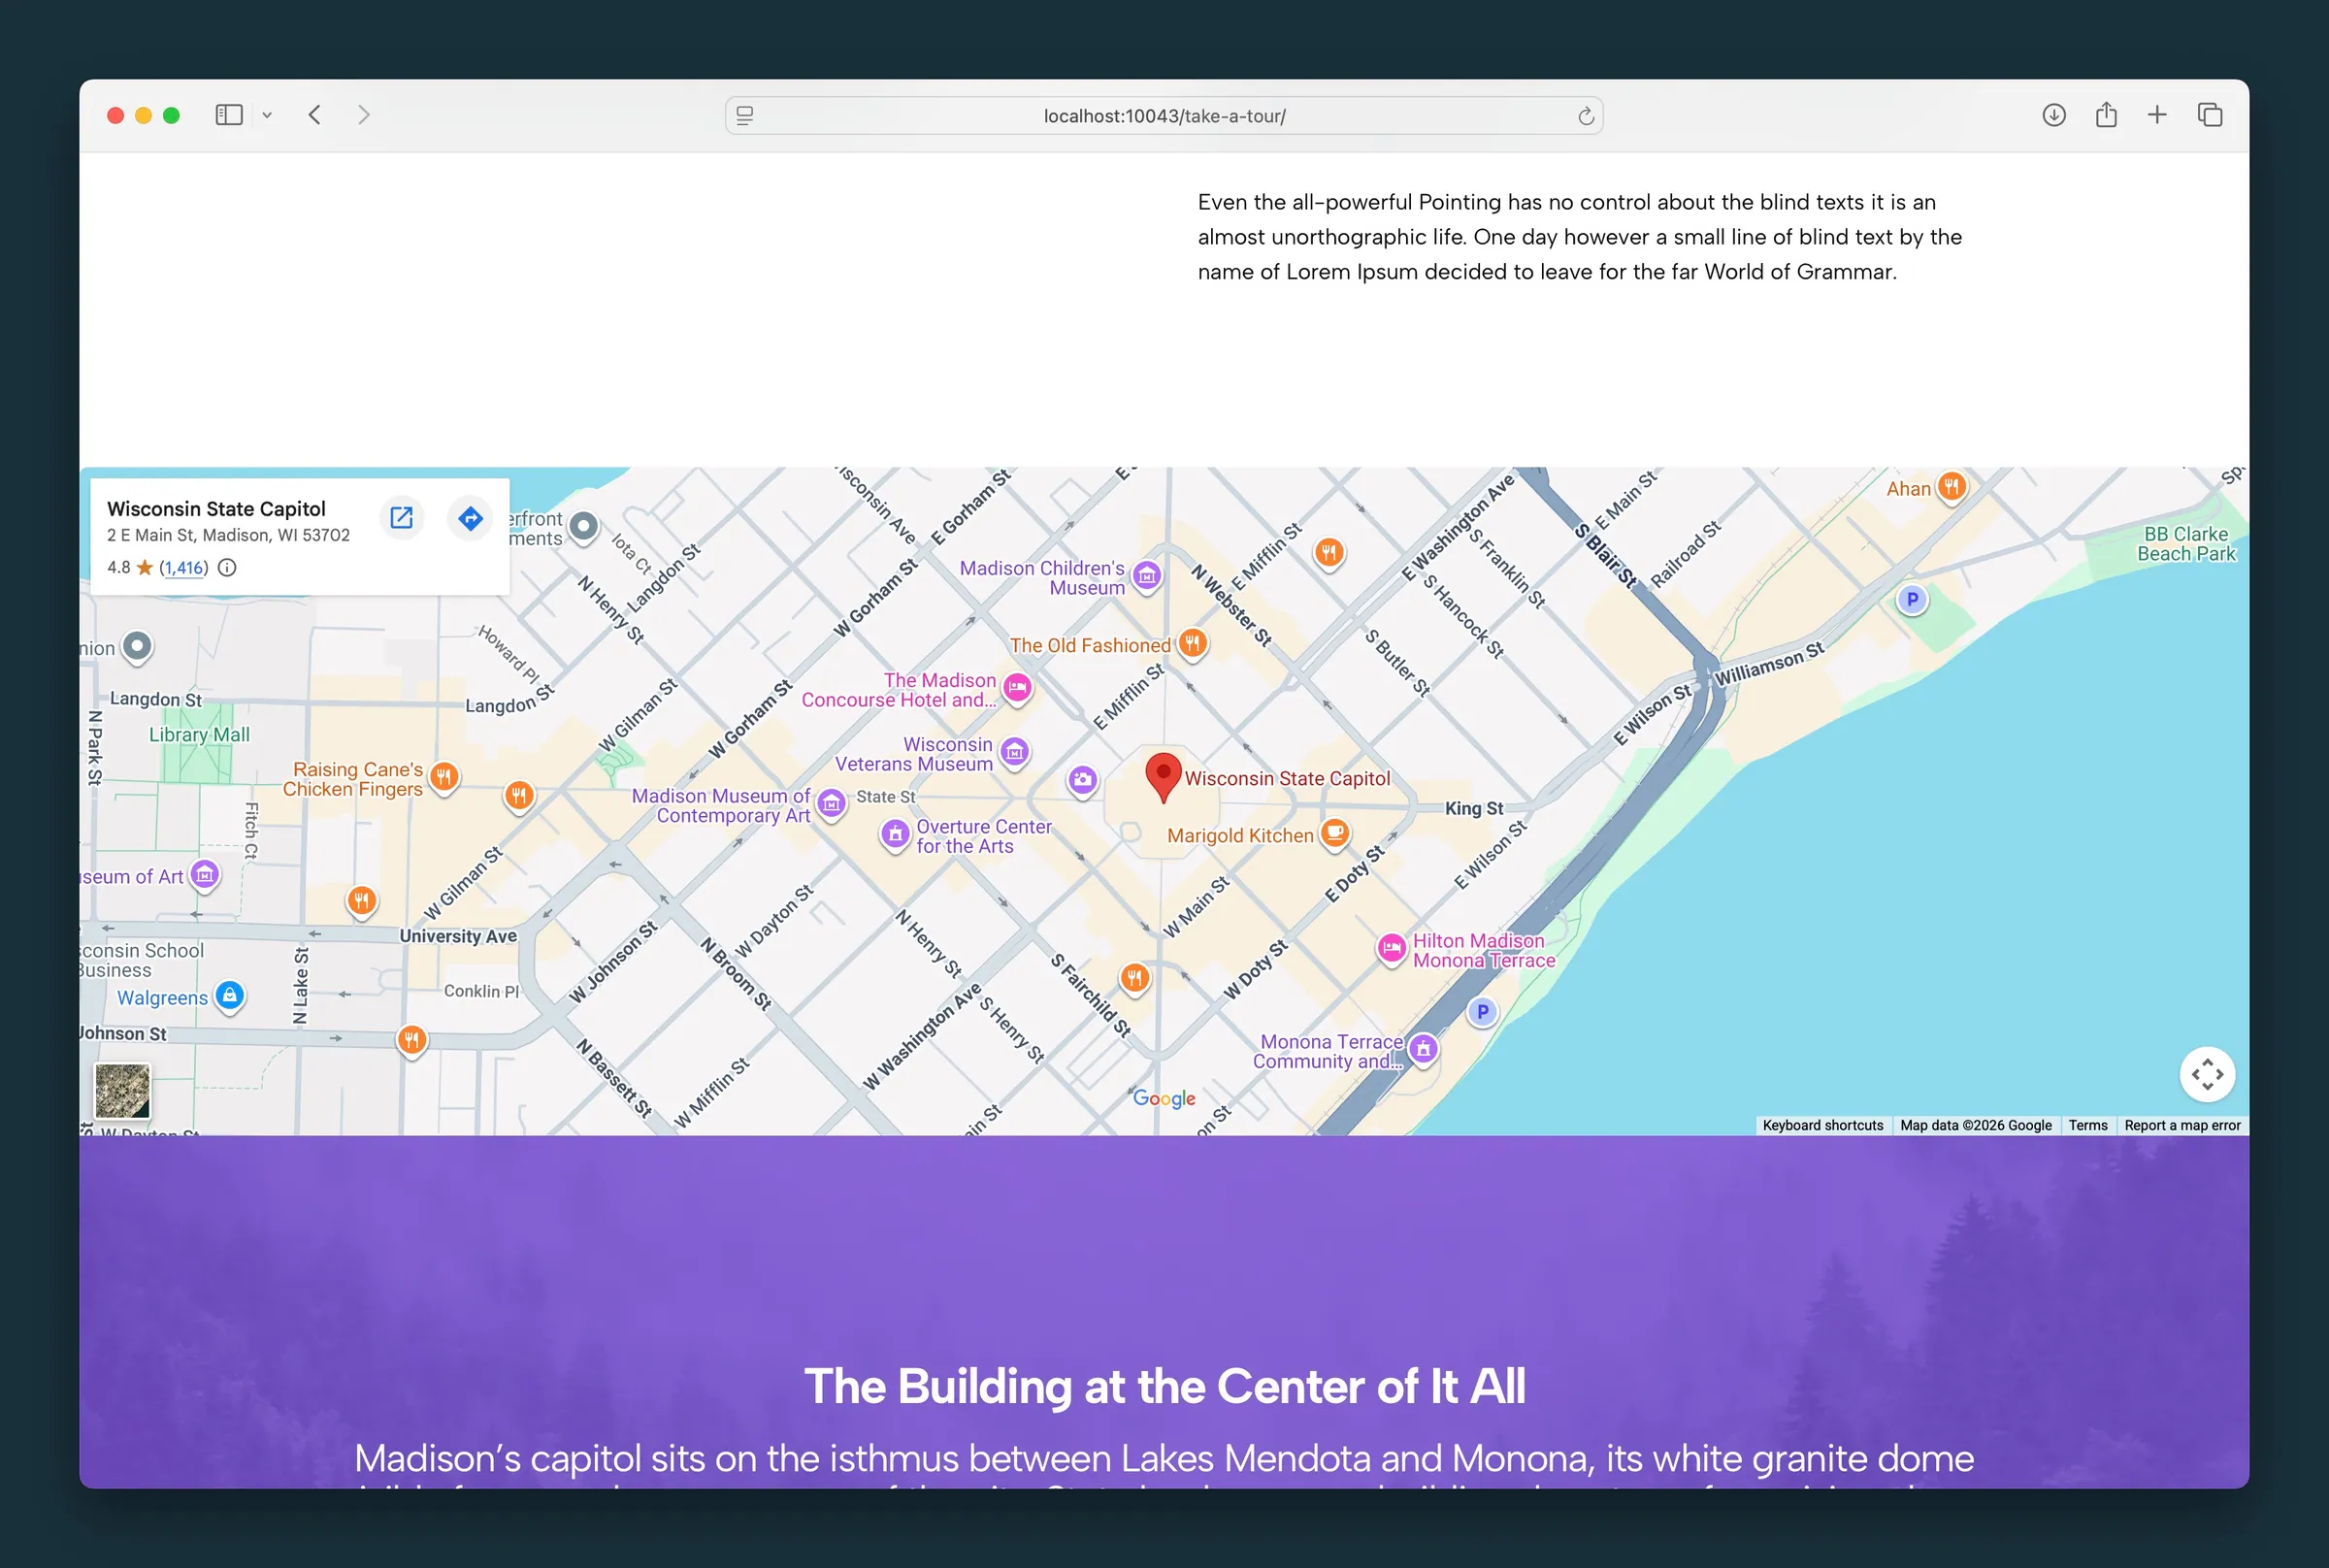Reload the page from address bar

coord(1586,116)
